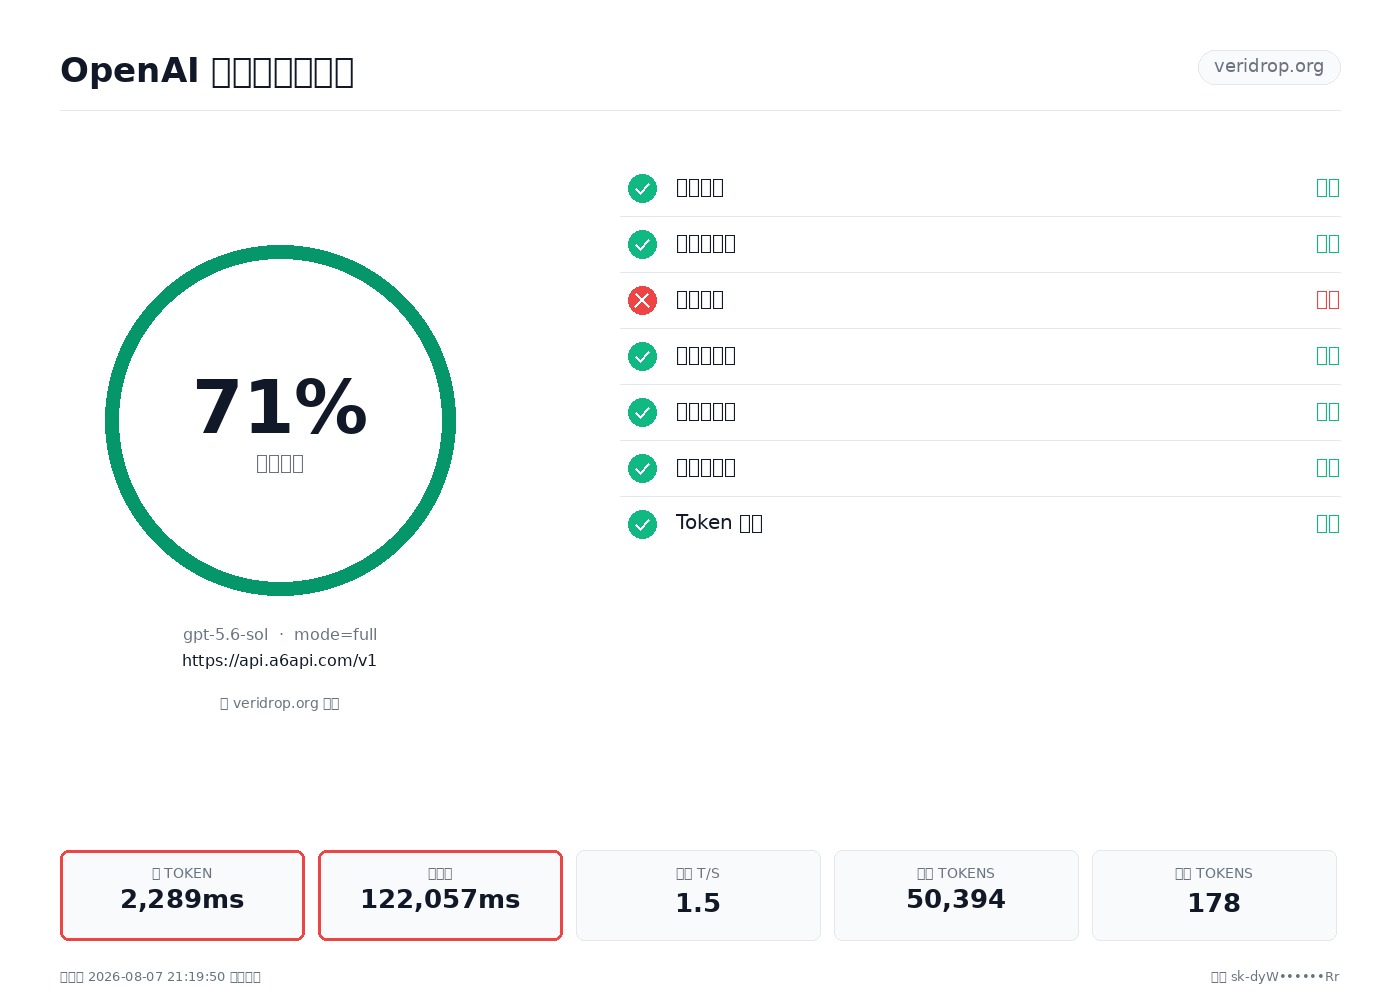1400x1000 pixels.
Task: Click the veridrop.org credit below the URL
Action: coord(280,703)
